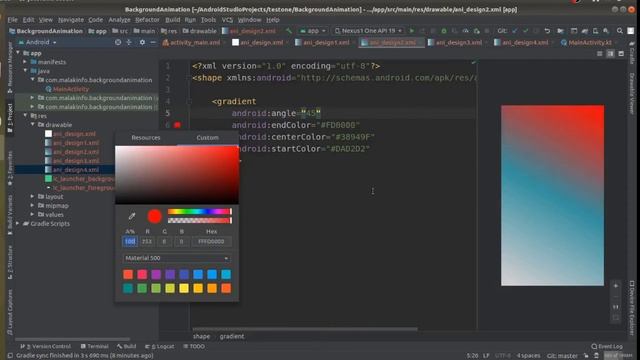Image resolution: width=640 pixels, height=360 pixels.
Task: Hide the Project panel with the minus icon
Action: (153, 42)
